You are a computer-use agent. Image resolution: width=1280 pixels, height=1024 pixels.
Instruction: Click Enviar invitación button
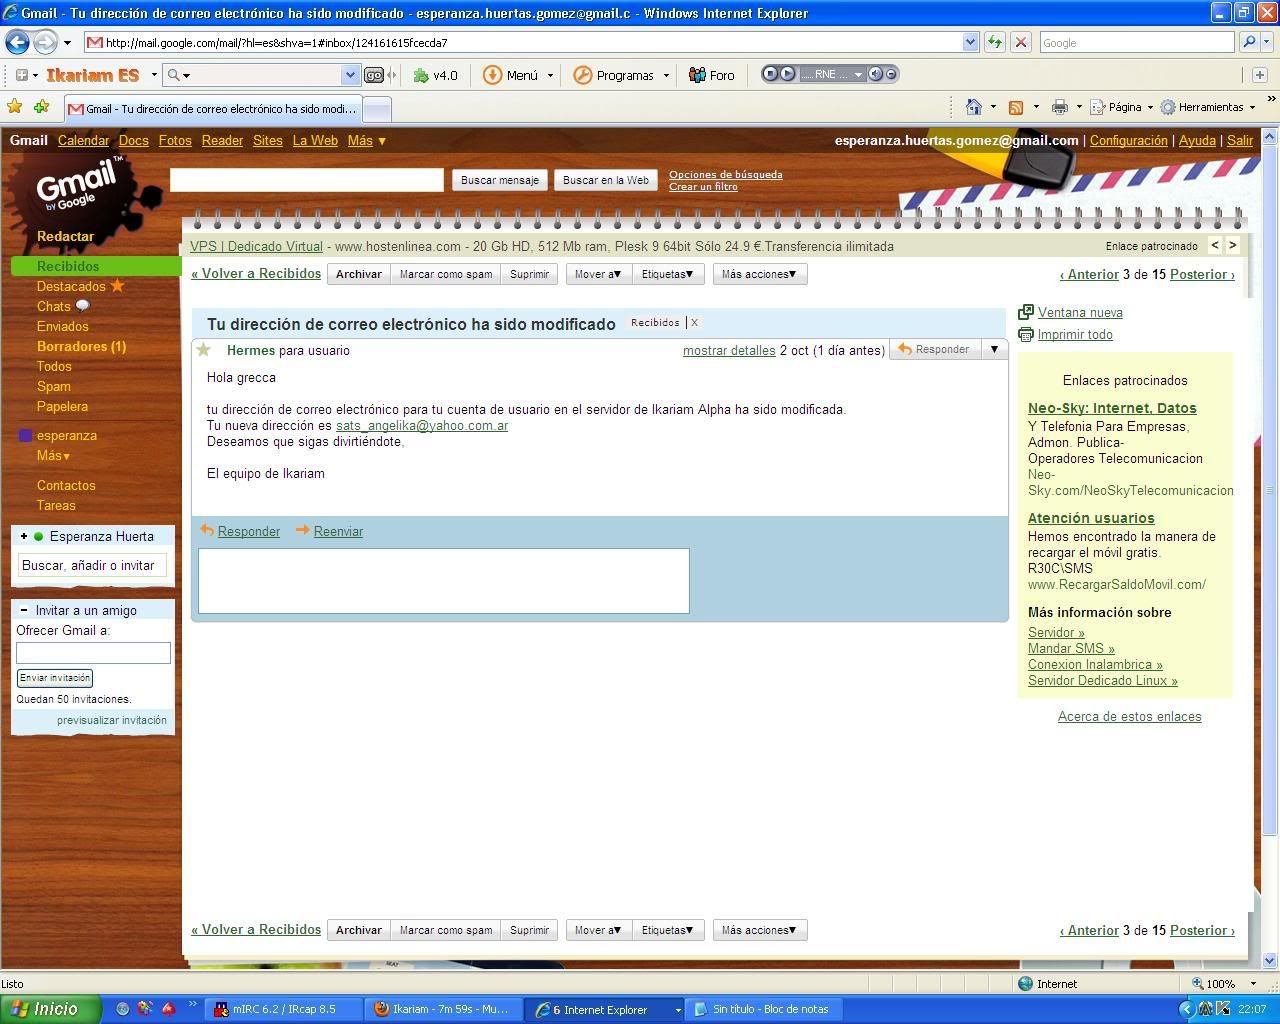point(55,678)
